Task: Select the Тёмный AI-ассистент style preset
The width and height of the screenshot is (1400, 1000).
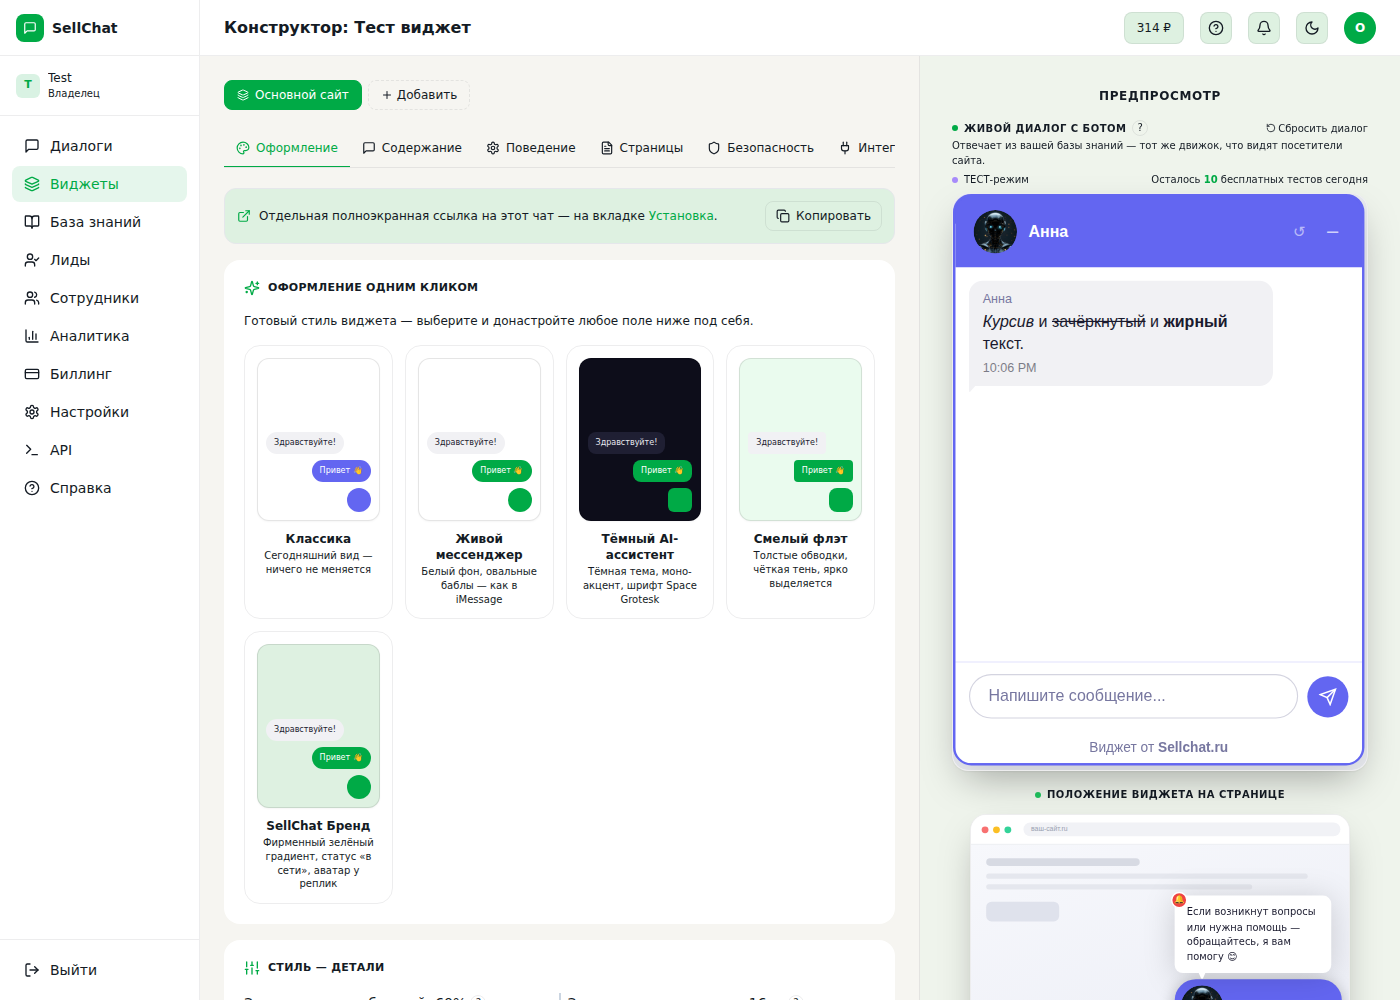Action: tap(640, 482)
